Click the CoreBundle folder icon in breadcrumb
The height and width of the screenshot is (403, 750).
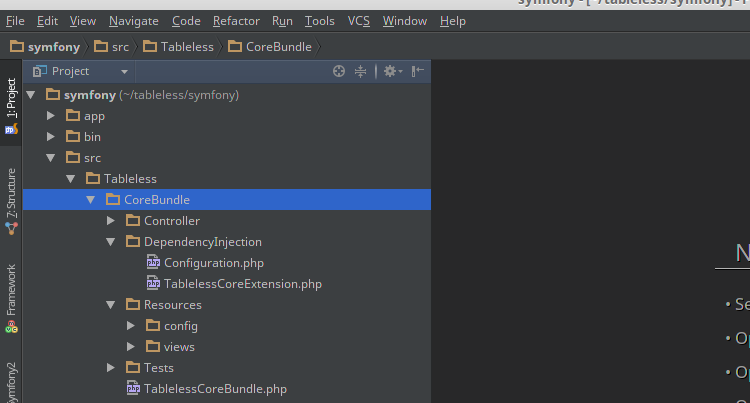pos(235,46)
